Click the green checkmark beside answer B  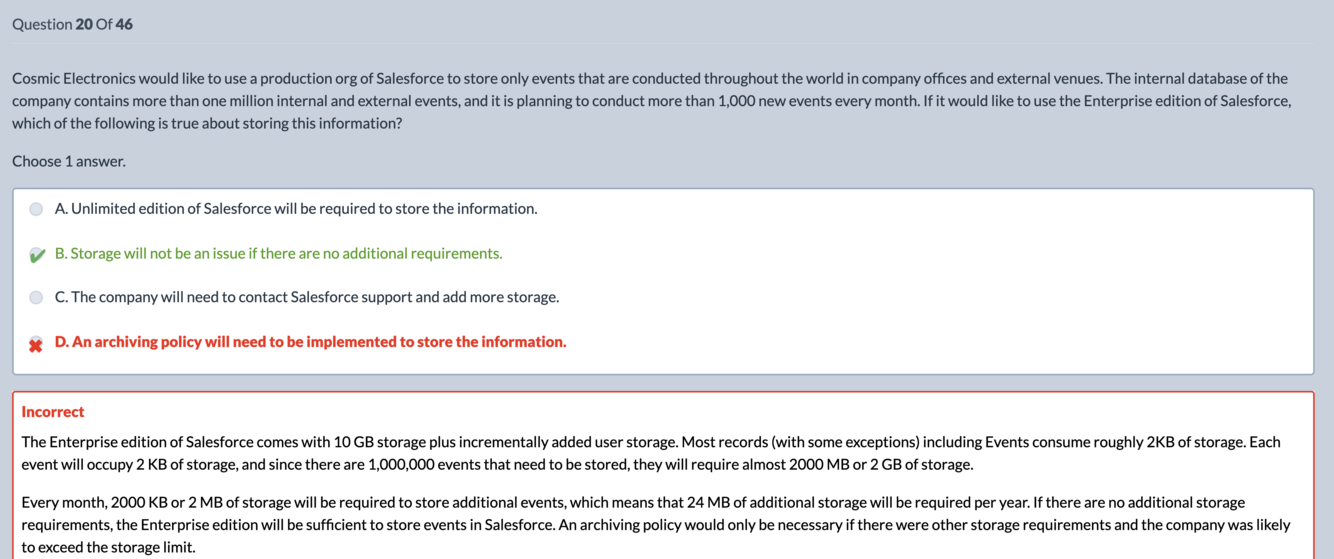pos(36,255)
